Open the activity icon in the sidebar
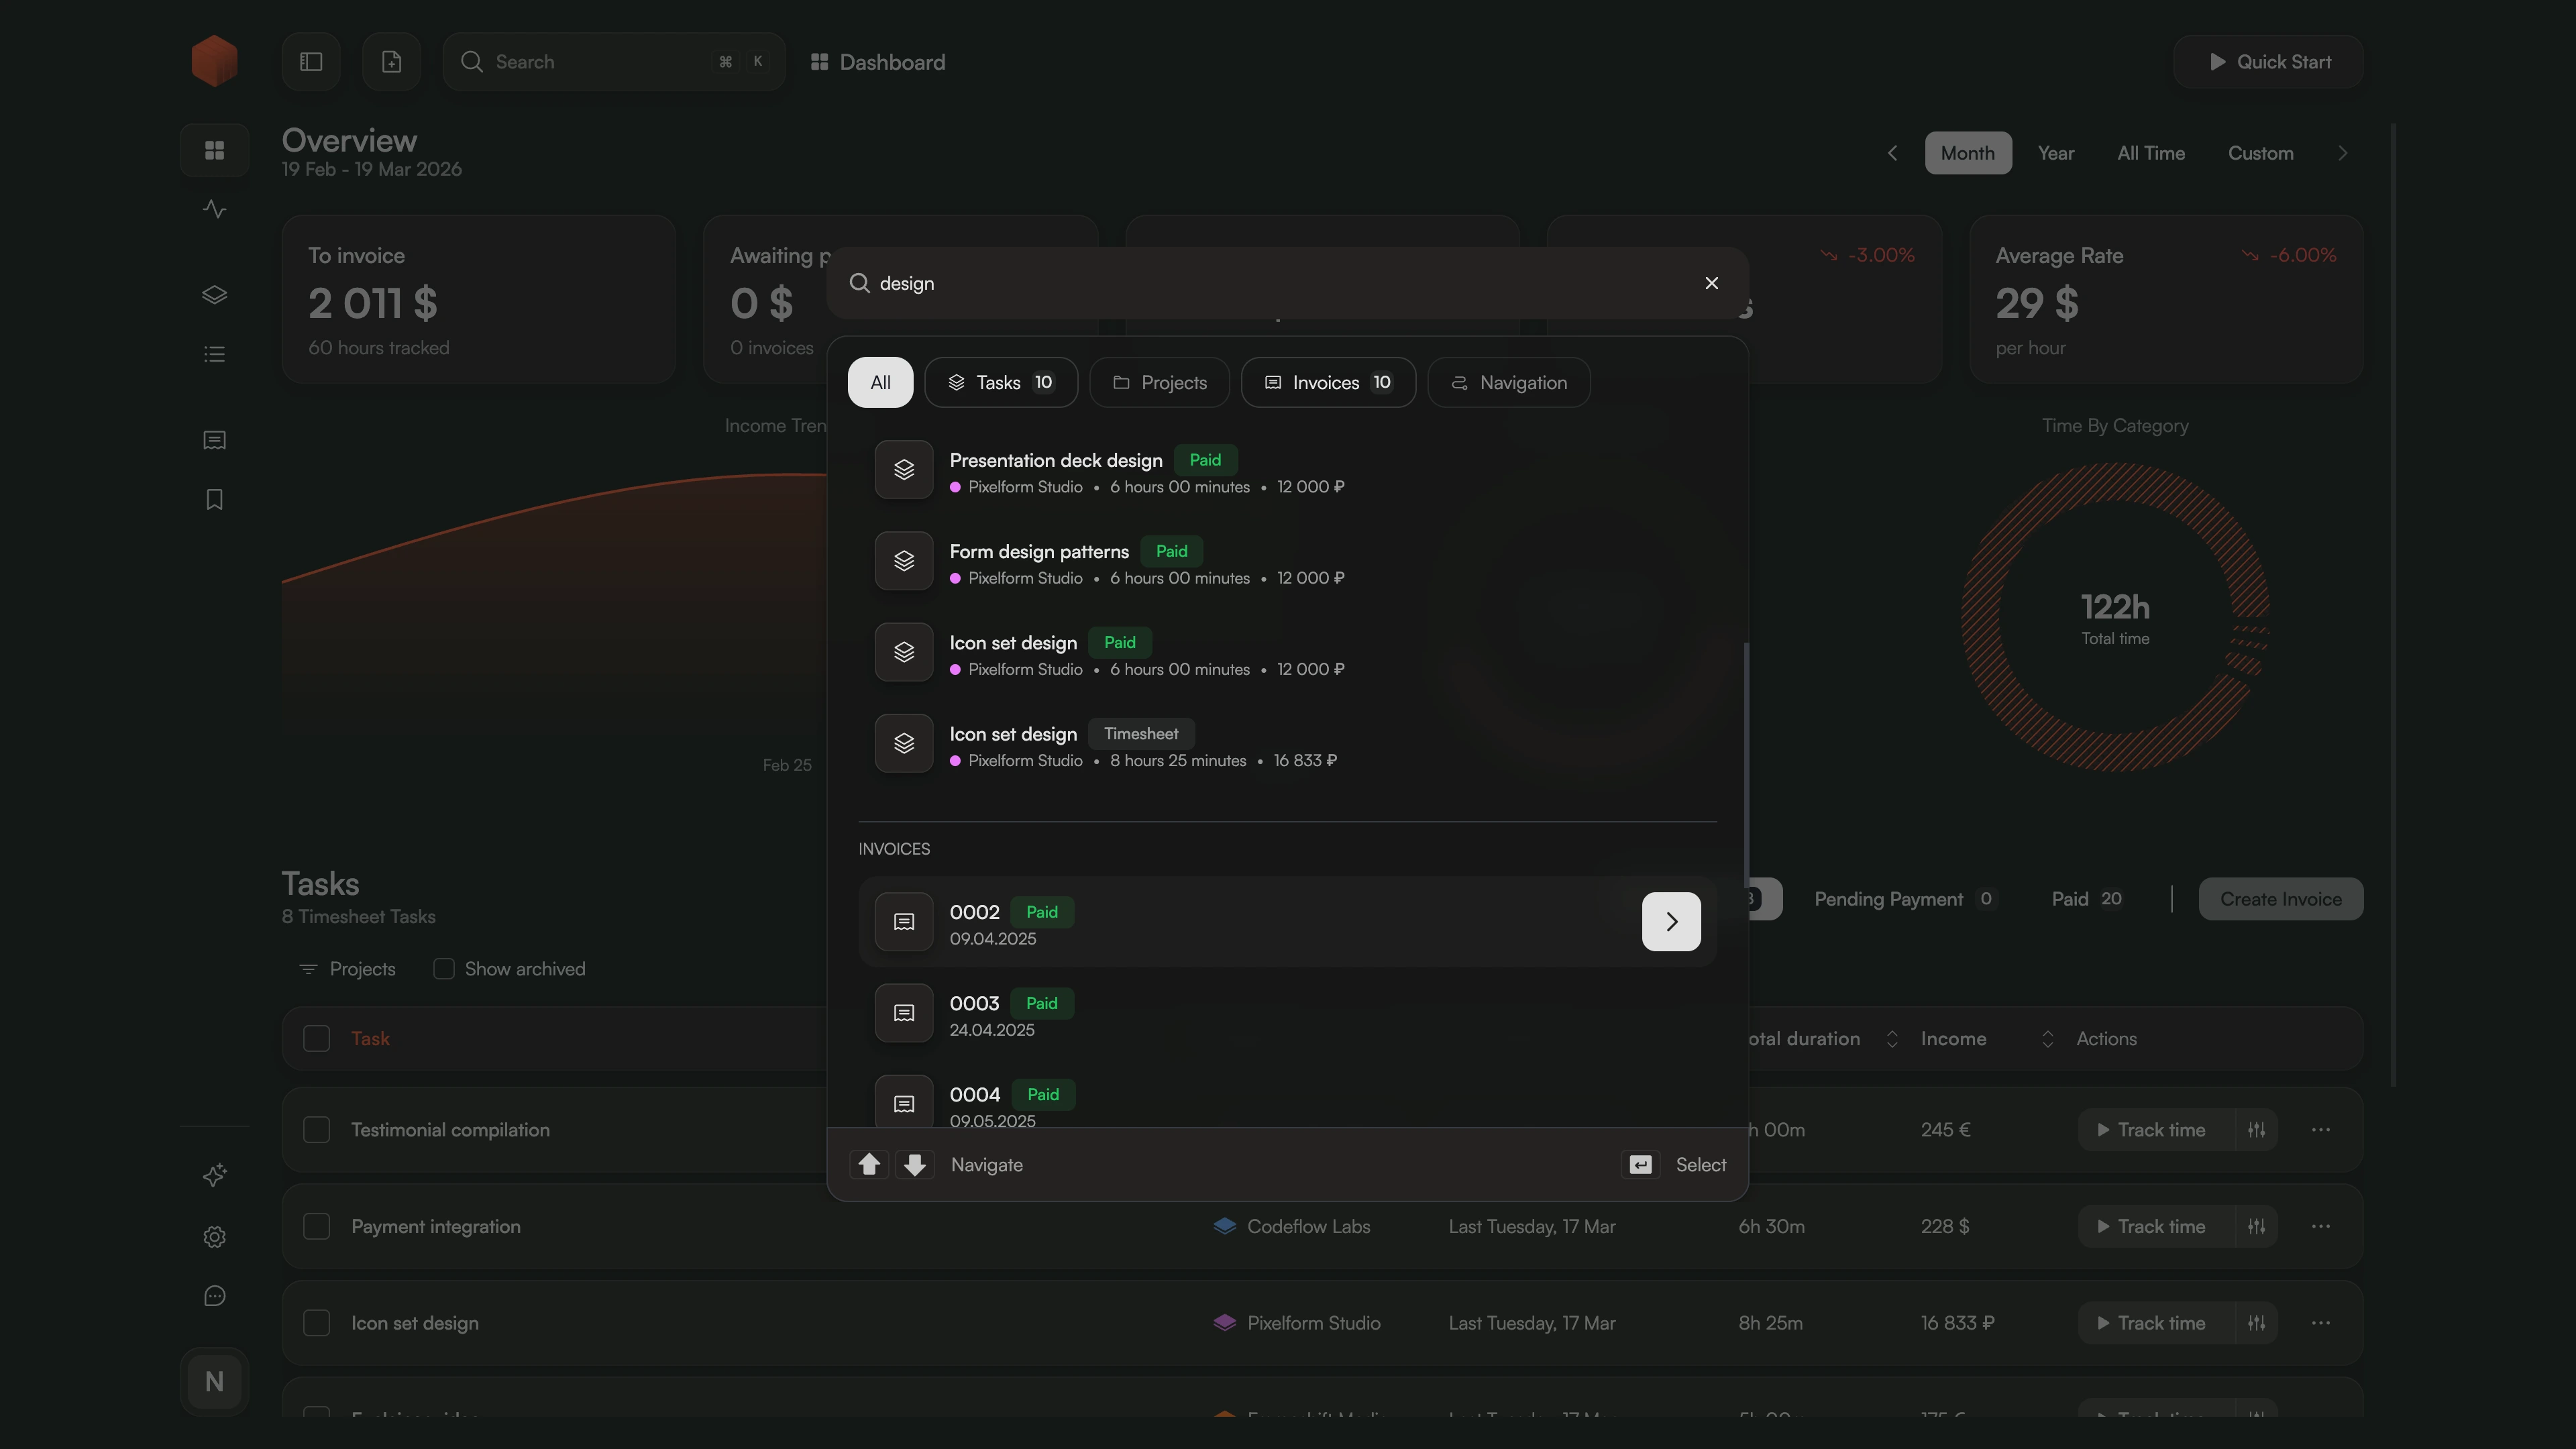Screen dimensions: 2576x1449 (214, 208)
